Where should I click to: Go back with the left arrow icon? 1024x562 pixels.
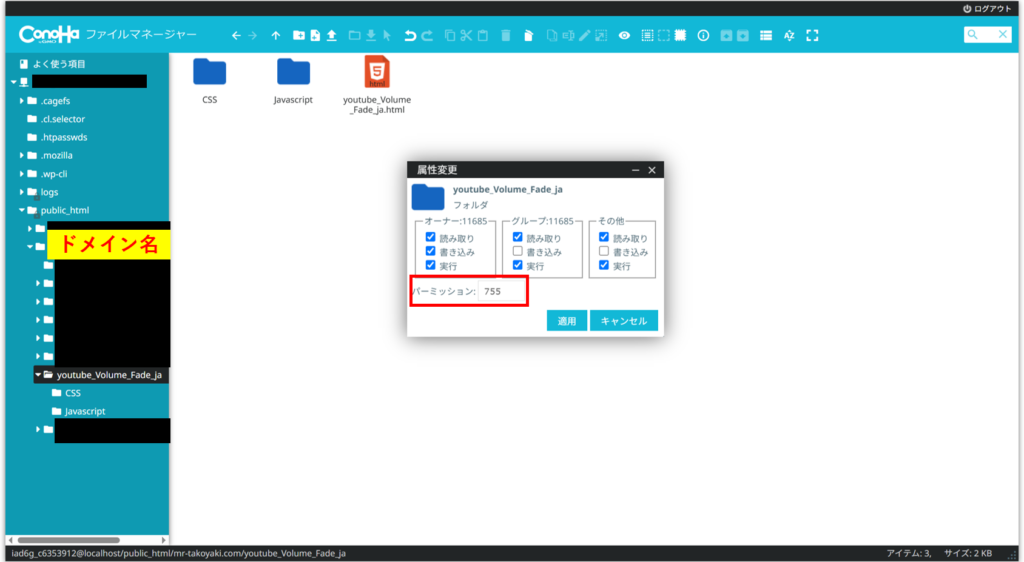click(x=236, y=36)
